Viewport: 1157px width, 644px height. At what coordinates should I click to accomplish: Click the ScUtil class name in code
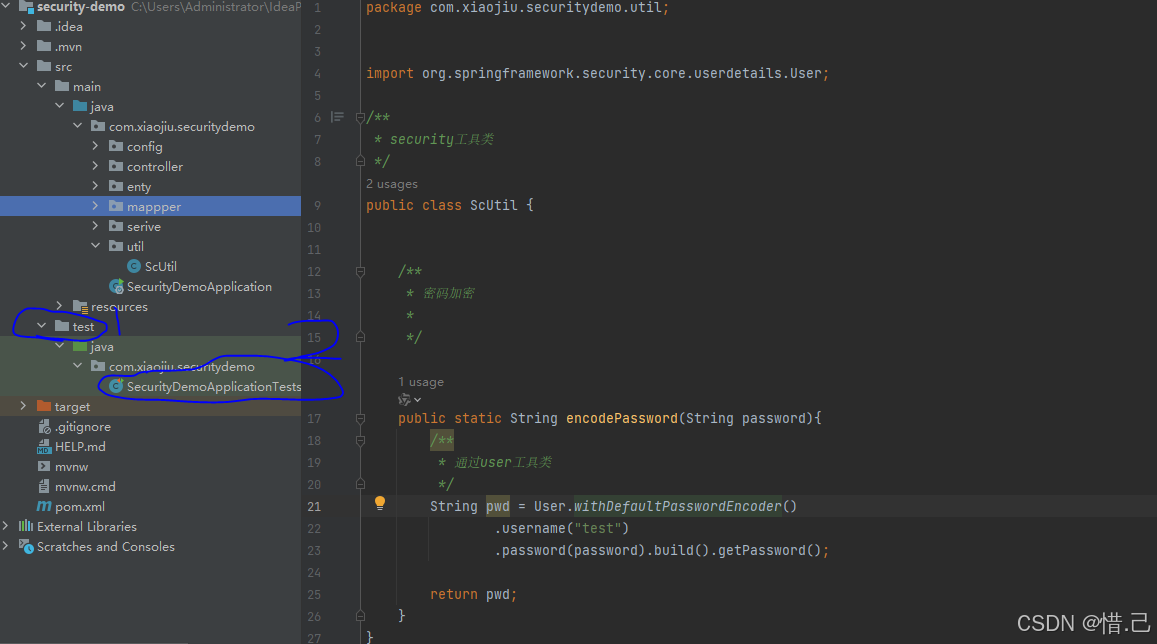tap(494, 205)
